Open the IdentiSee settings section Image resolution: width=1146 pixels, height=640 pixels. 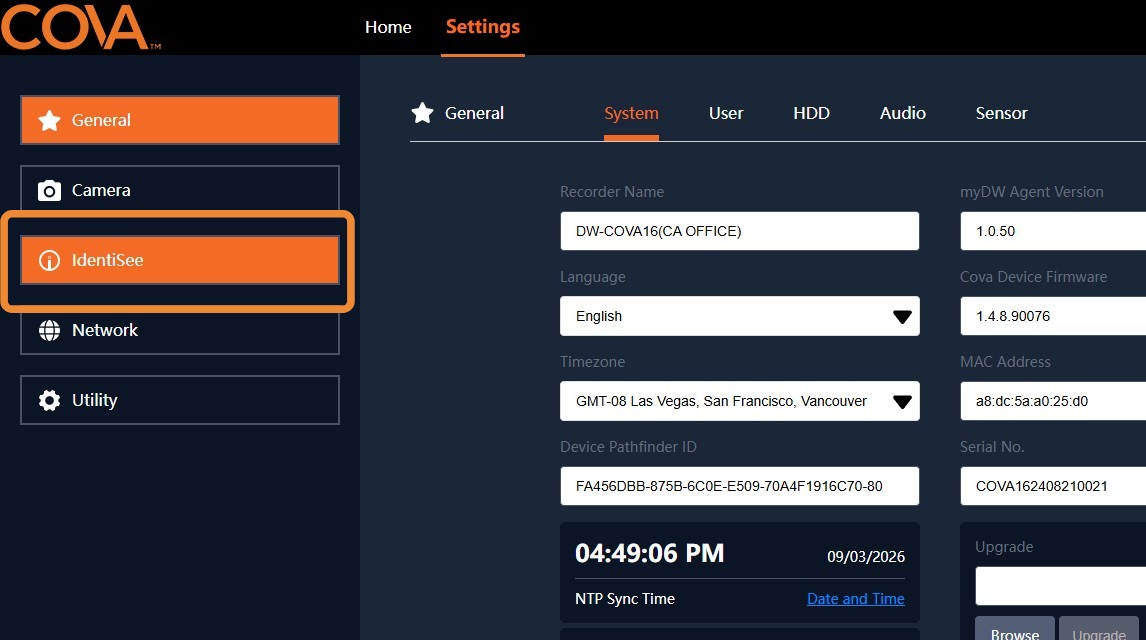coord(180,260)
